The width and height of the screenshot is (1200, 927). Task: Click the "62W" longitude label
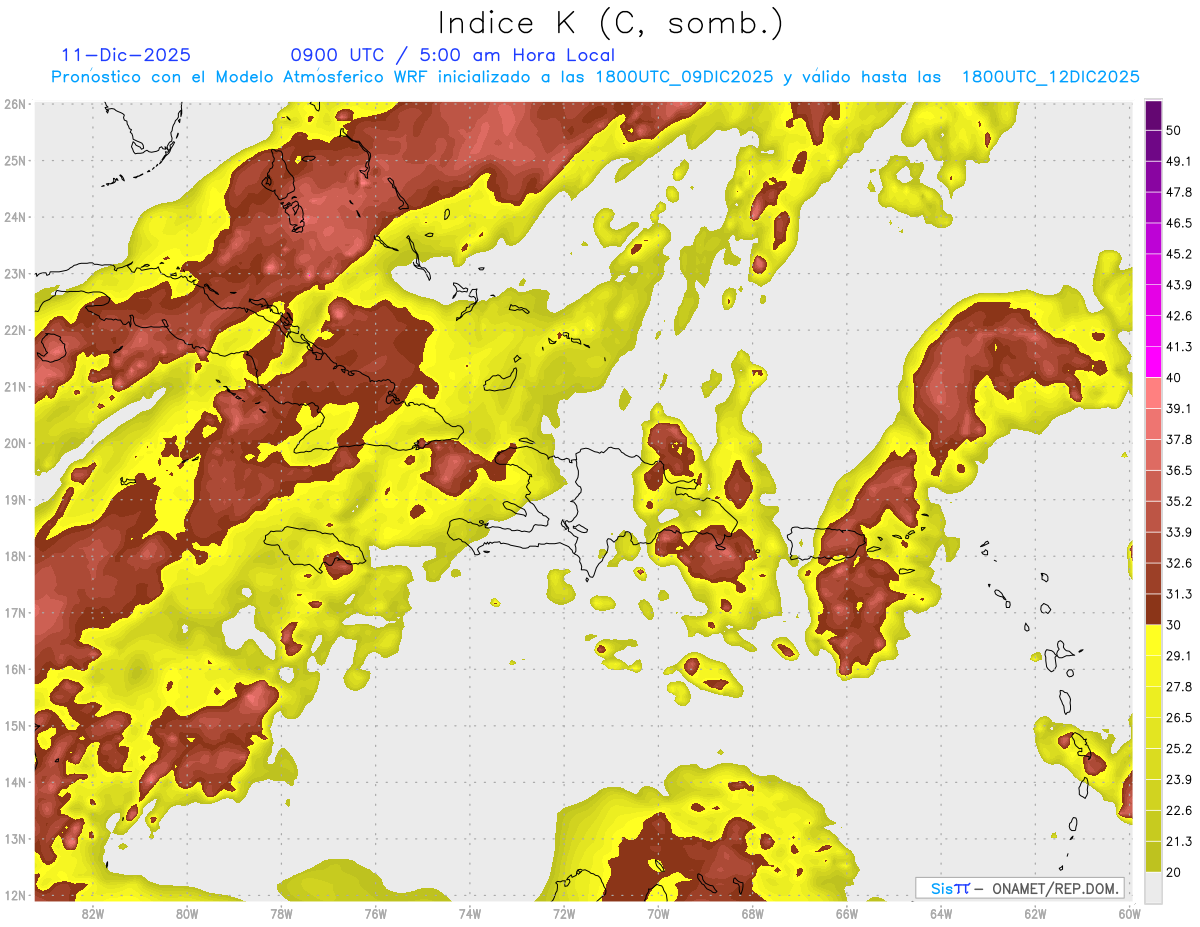tap(1035, 913)
